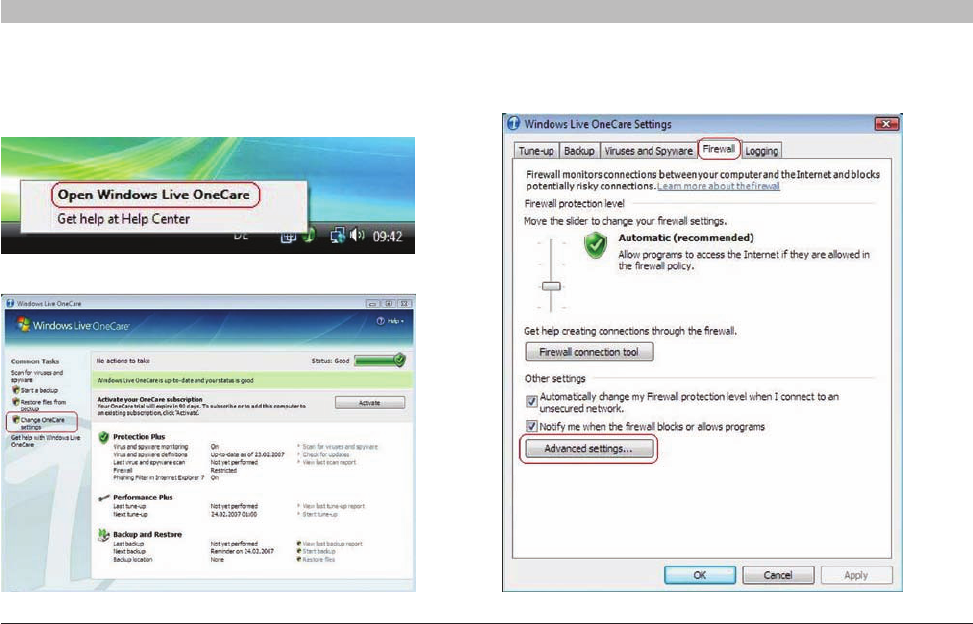Open the Help dropdown in OneCare window

click(390, 321)
